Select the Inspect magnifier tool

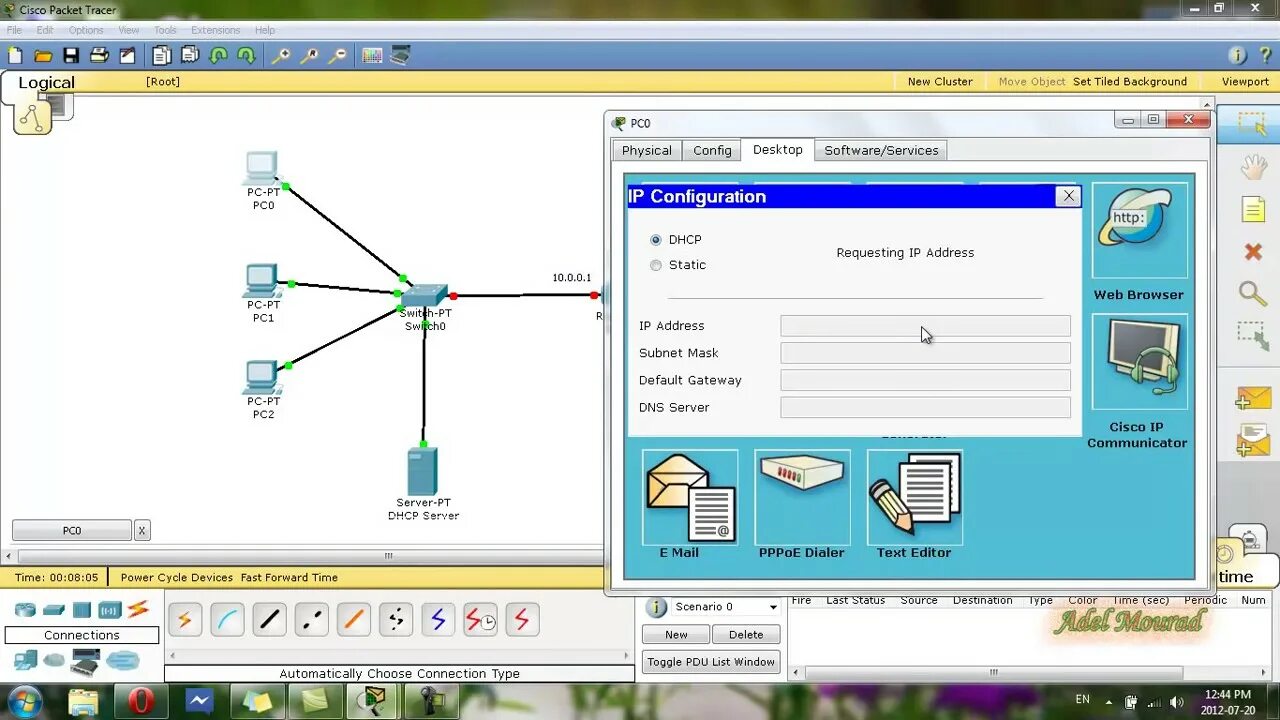pos(1253,293)
